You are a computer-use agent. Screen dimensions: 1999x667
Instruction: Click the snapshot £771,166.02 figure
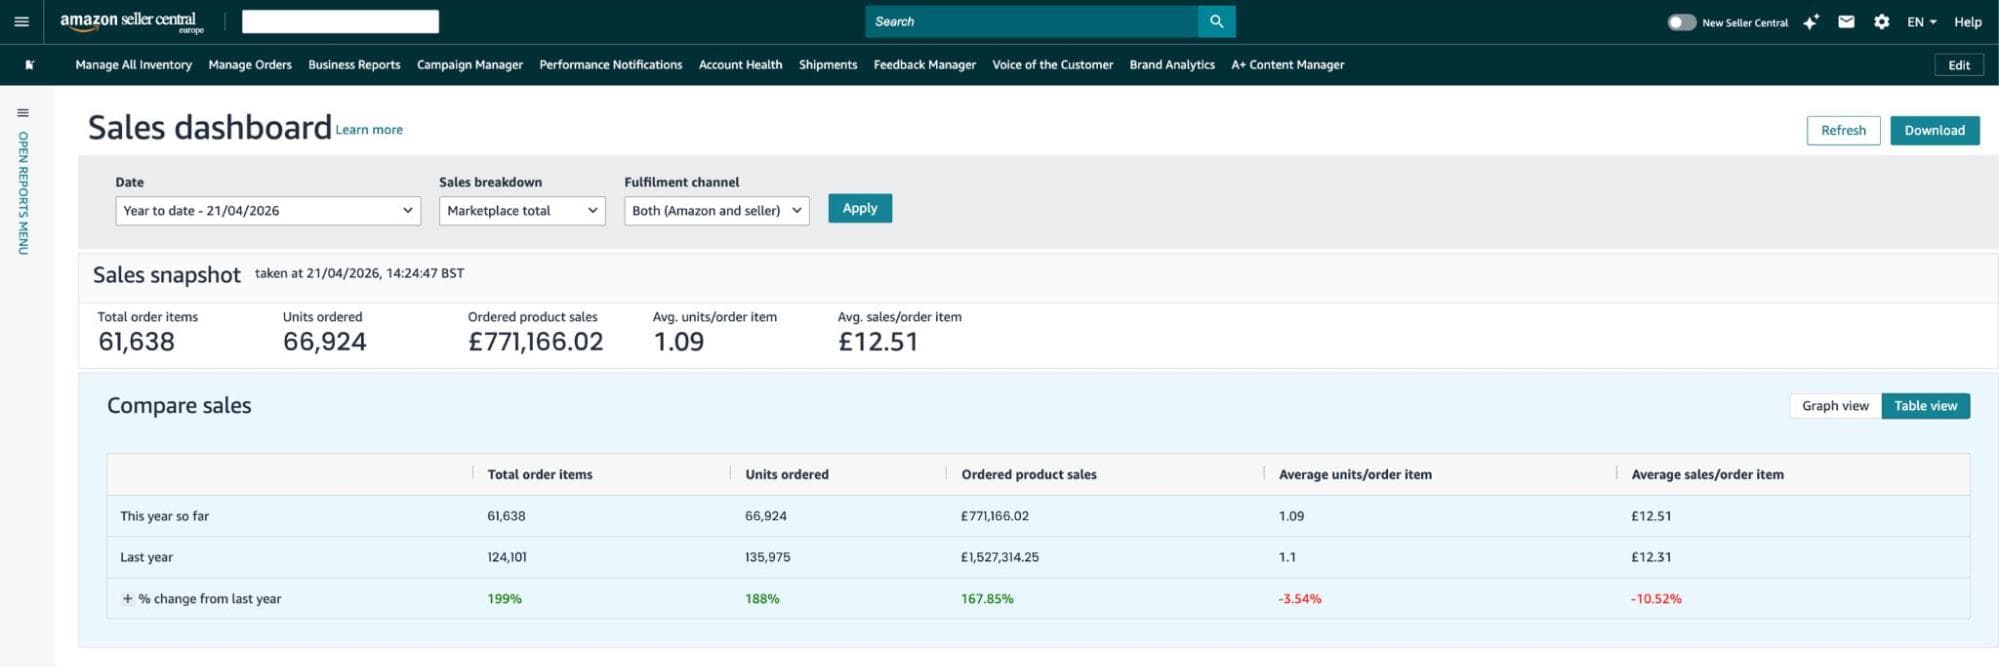pos(536,342)
